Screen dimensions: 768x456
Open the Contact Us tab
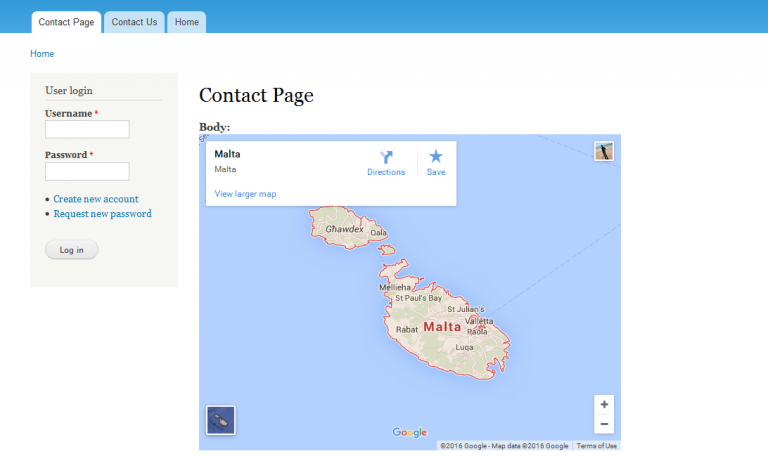[134, 22]
